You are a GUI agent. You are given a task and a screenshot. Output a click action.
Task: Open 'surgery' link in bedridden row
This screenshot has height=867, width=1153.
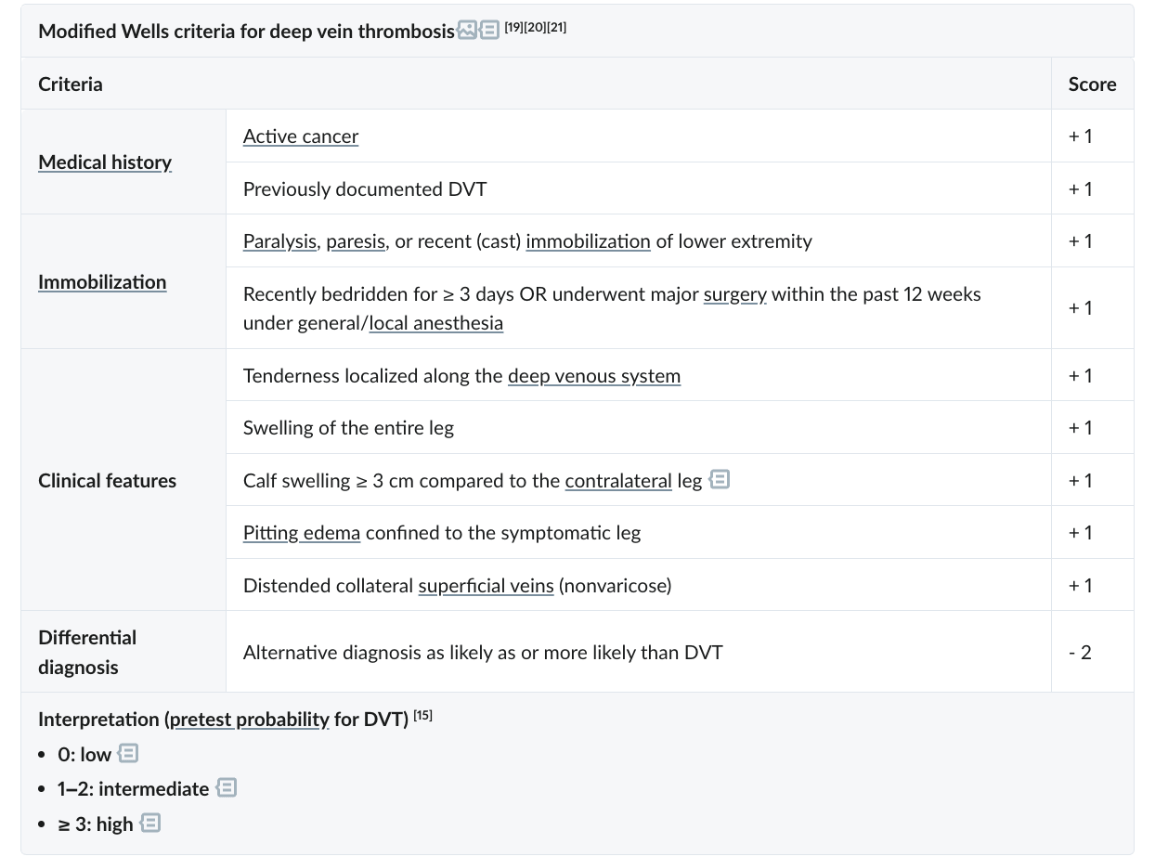click(x=735, y=295)
